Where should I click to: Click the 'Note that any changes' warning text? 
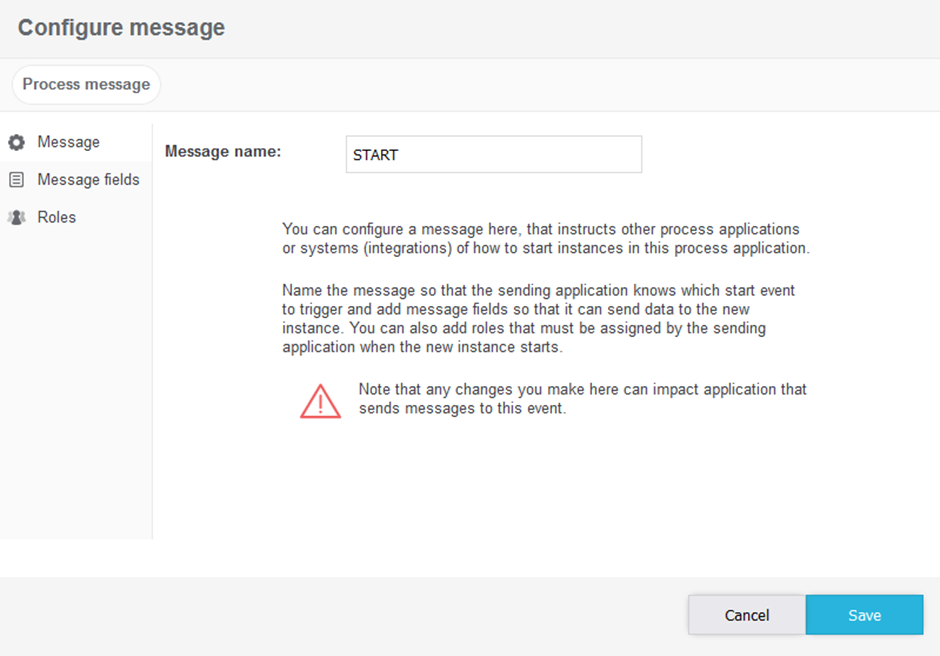click(582, 398)
